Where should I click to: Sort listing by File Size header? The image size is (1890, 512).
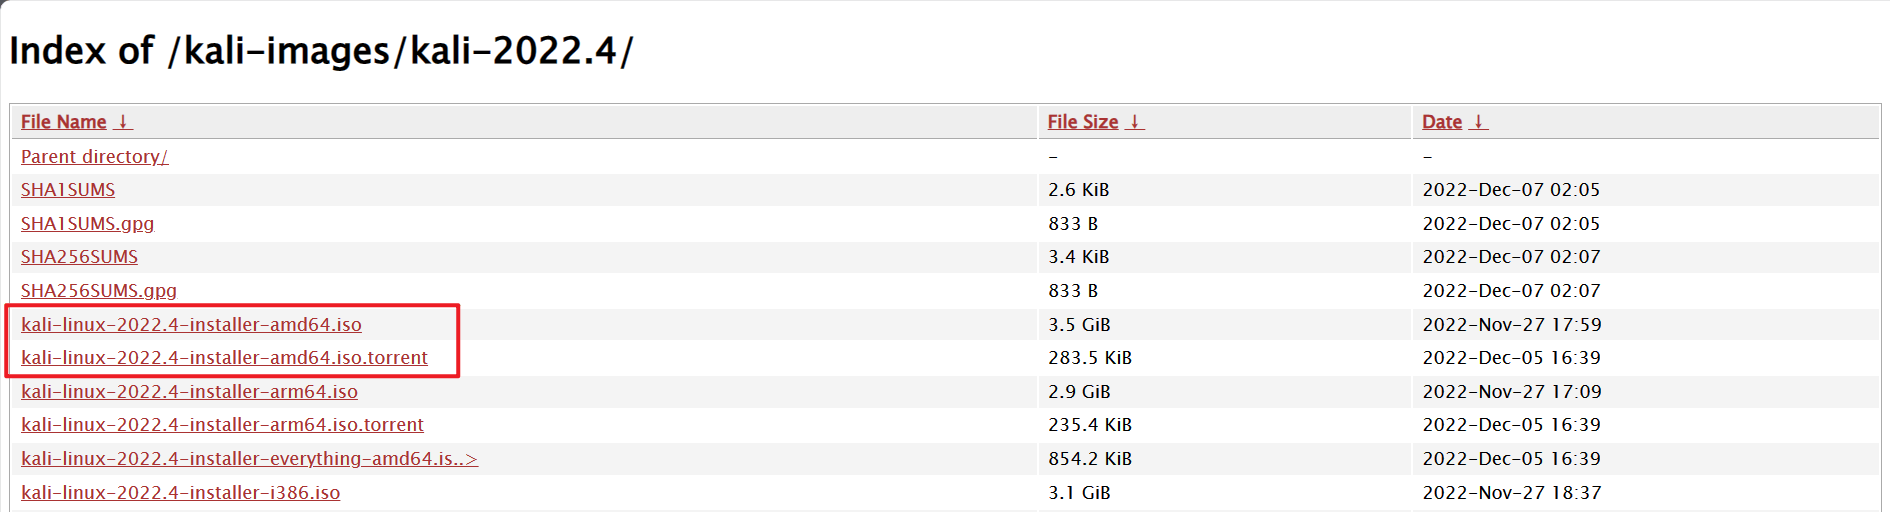pos(1083,122)
